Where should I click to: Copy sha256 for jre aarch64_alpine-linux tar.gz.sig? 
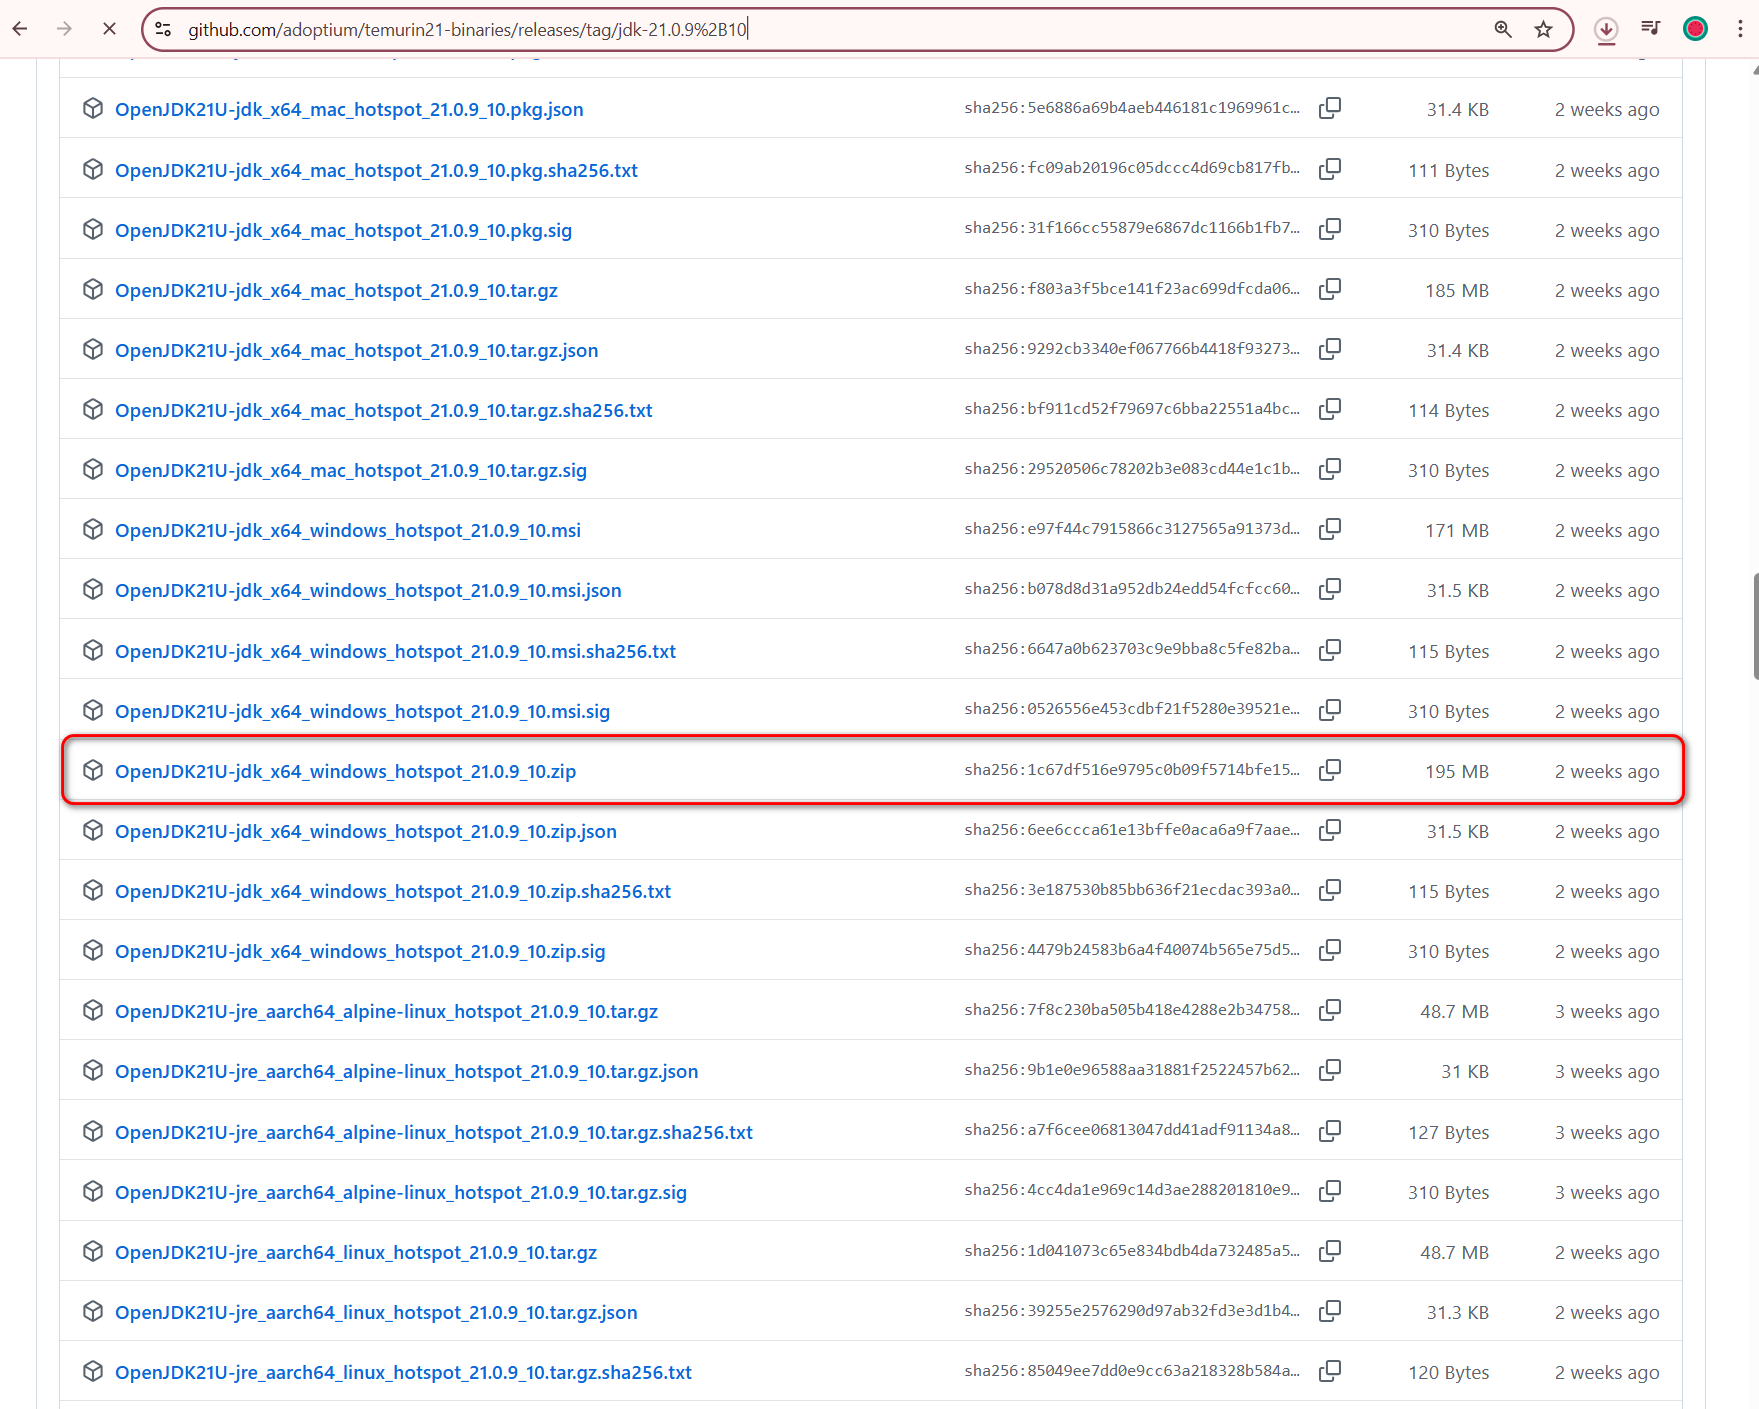1330,1191
